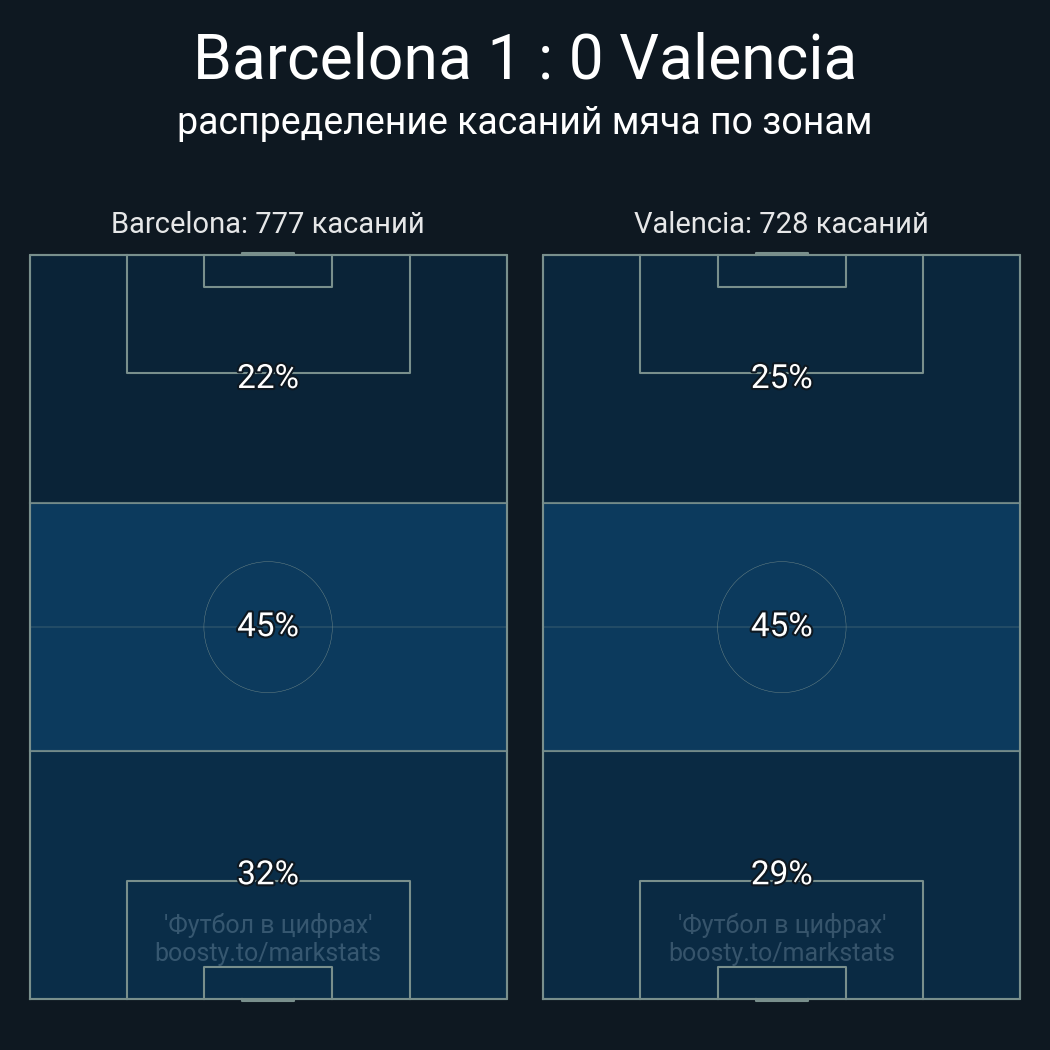Click the subtitle "распределение касаний мяча по зонам"

point(524,121)
